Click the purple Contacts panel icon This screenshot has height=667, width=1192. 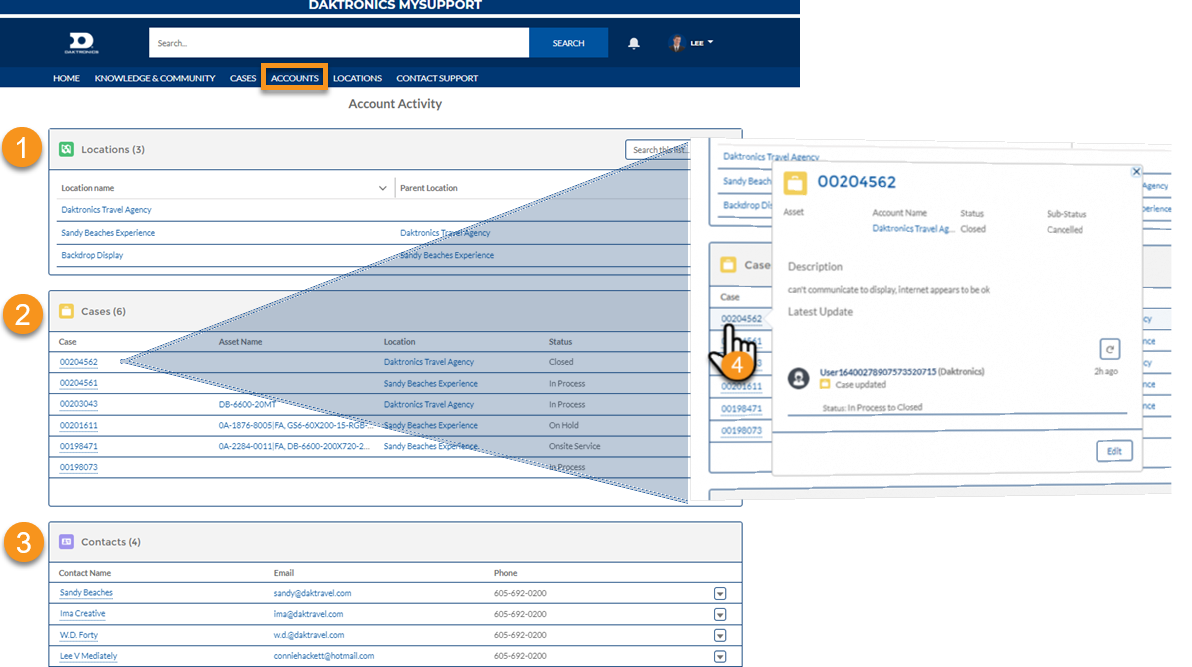click(66, 541)
